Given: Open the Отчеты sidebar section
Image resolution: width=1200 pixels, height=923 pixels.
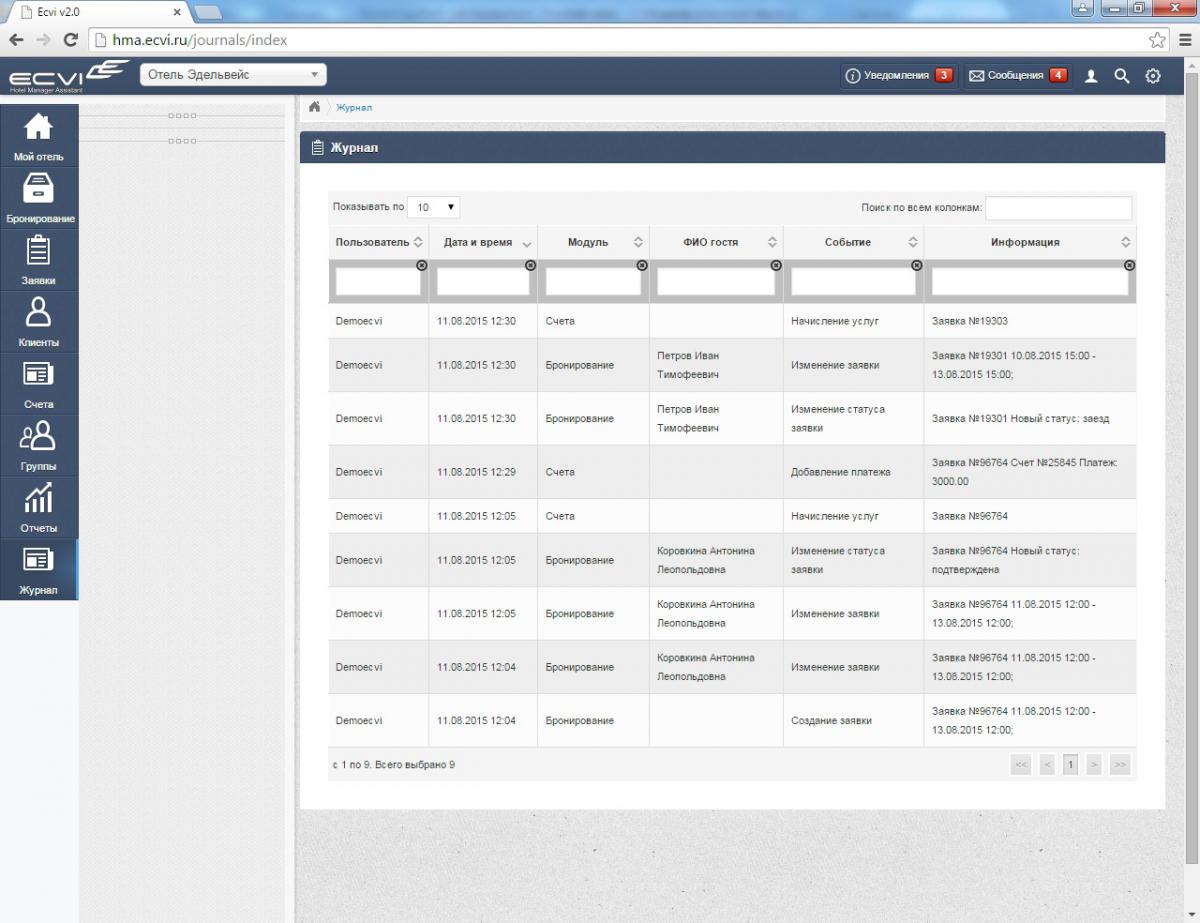Looking at the screenshot, I should [x=38, y=507].
